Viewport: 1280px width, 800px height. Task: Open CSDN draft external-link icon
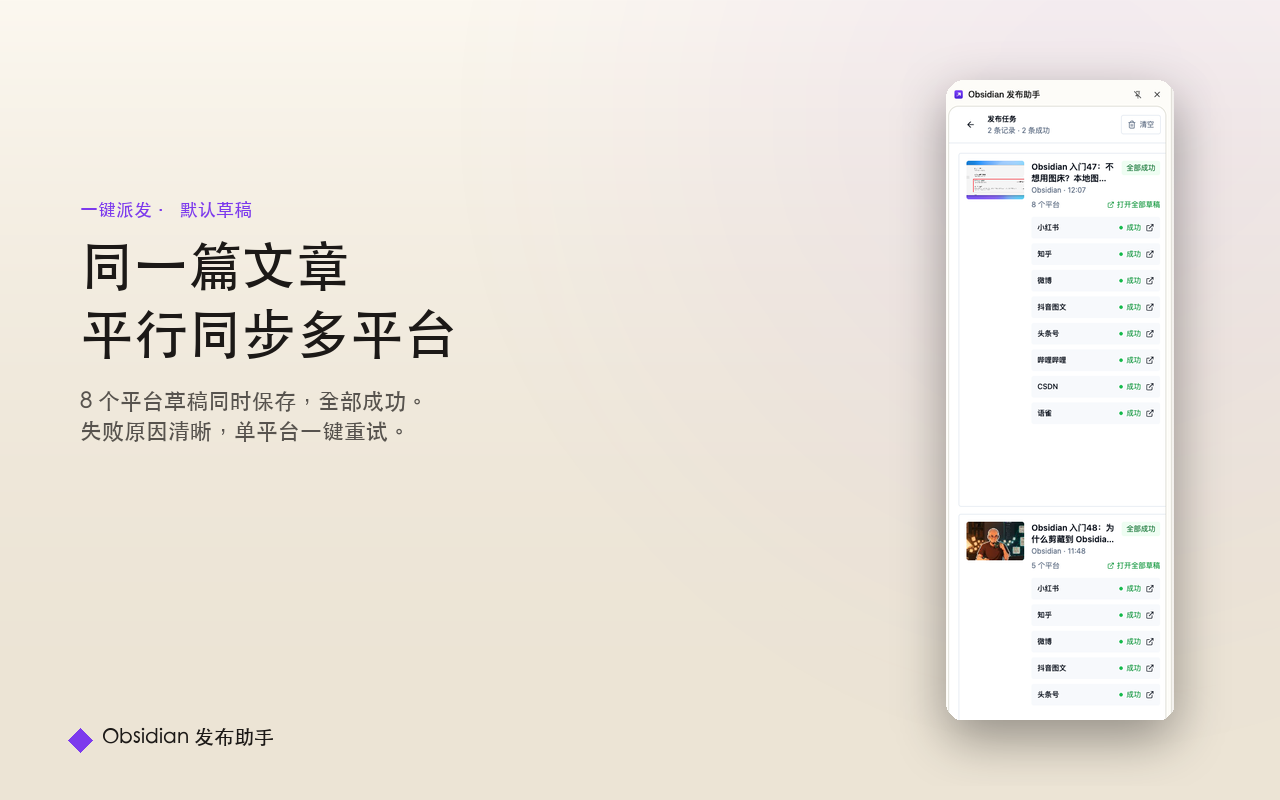pyautogui.click(x=1150, y=387)
